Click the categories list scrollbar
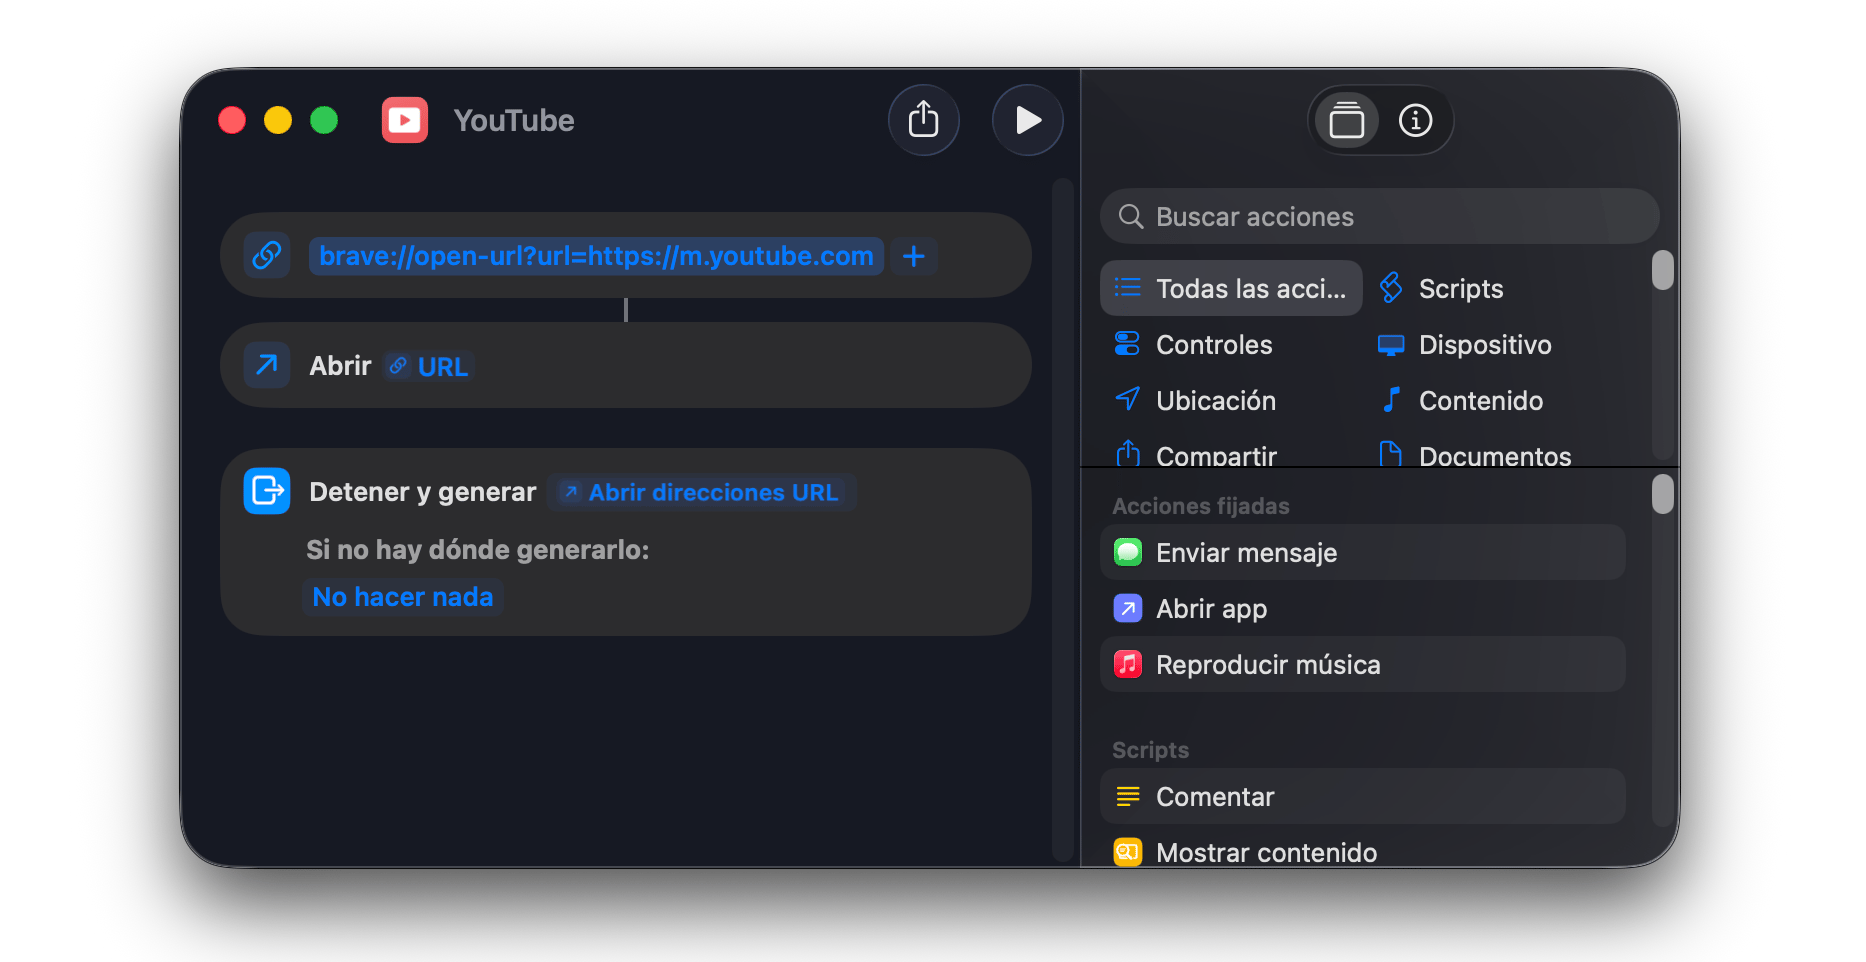The image size is (1866, 962). (x=1662, y=270)
